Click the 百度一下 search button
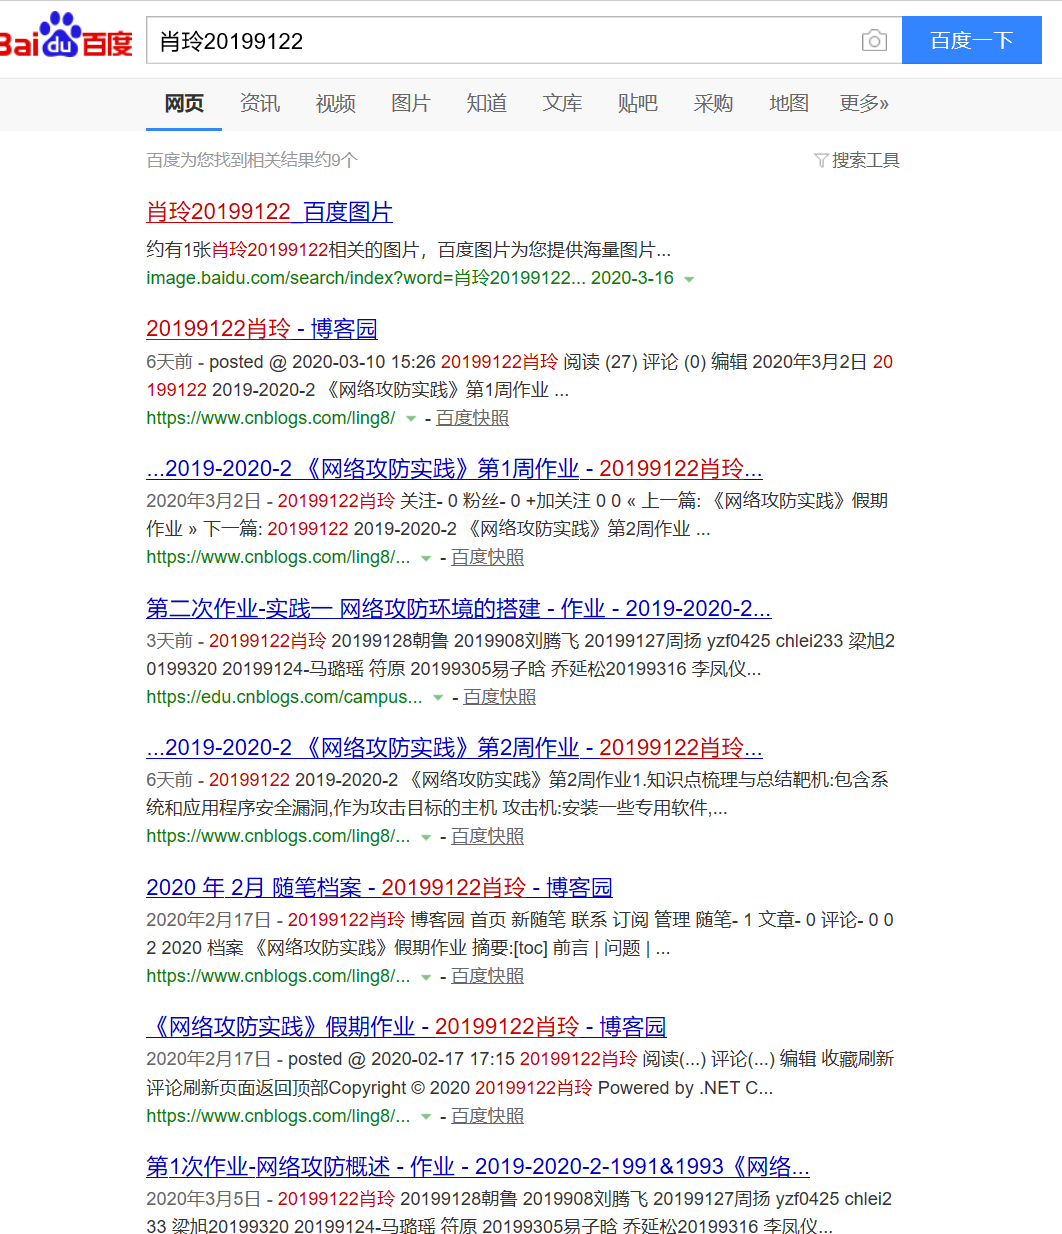Viewport: 1062px width, 1234px height. (x=972, y=40)
